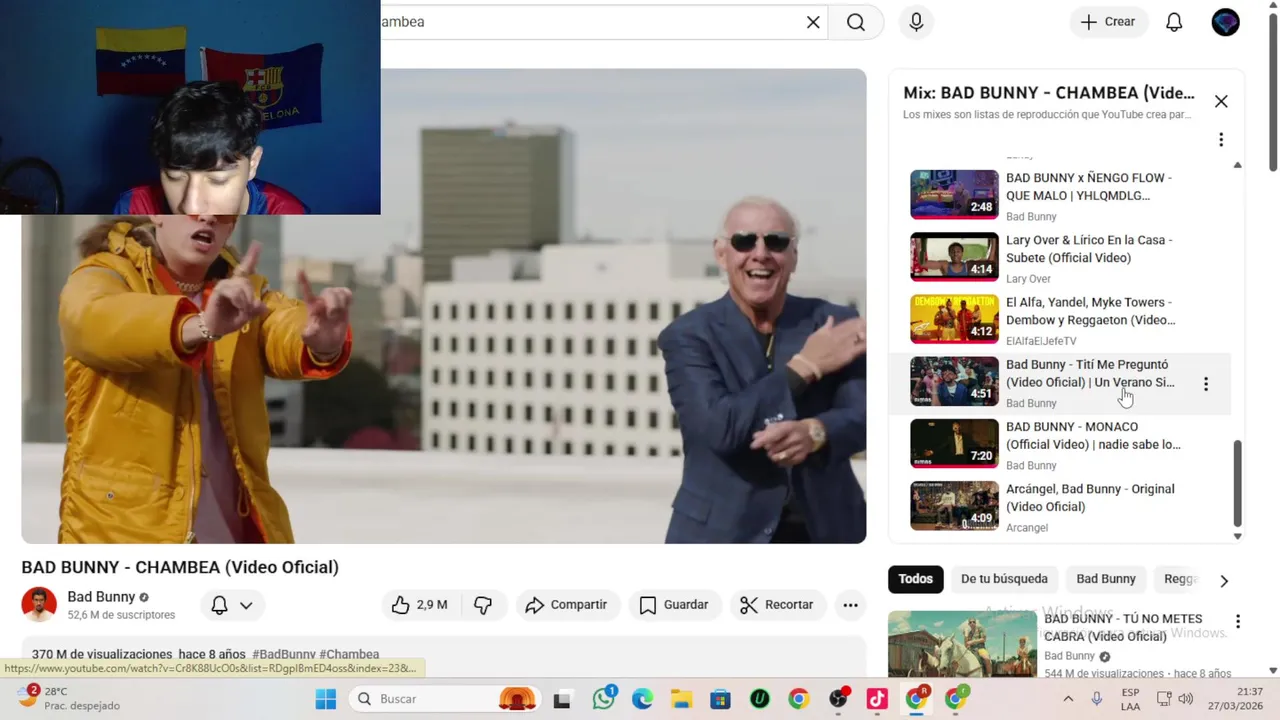Play Lary Over Subete video thumbnail

pos(954,257)
